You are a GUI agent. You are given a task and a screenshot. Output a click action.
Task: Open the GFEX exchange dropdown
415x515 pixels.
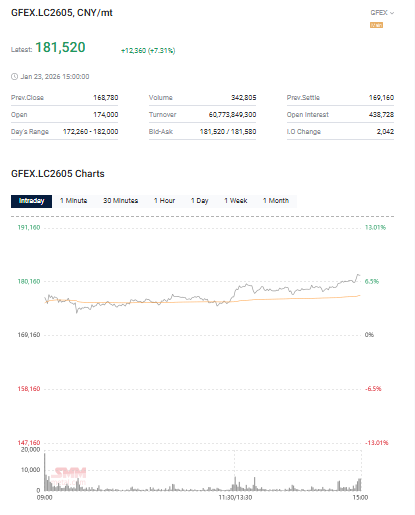click(x=382, y=13)
